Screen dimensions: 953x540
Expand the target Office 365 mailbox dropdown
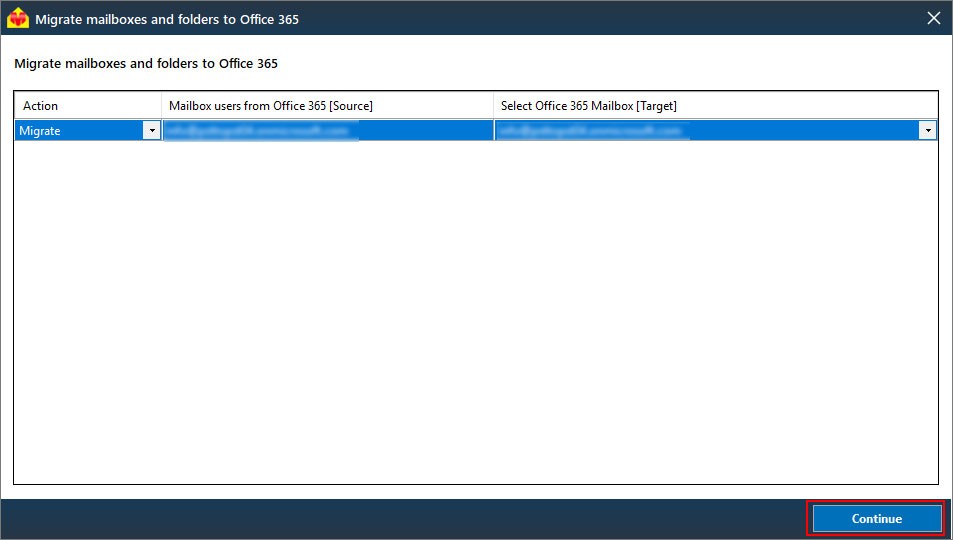[x=927, y=130]
